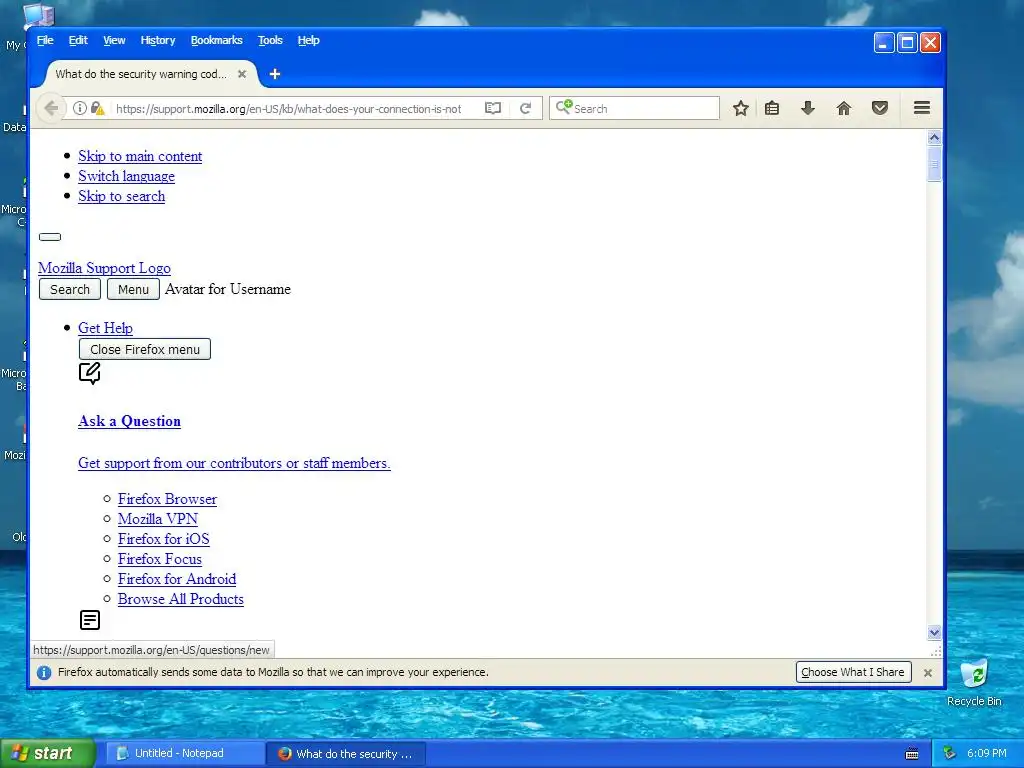Viewport: 1024px width, 768px height.
Task: Show your bookmarks list icon
Action: (x=772, y=108)
